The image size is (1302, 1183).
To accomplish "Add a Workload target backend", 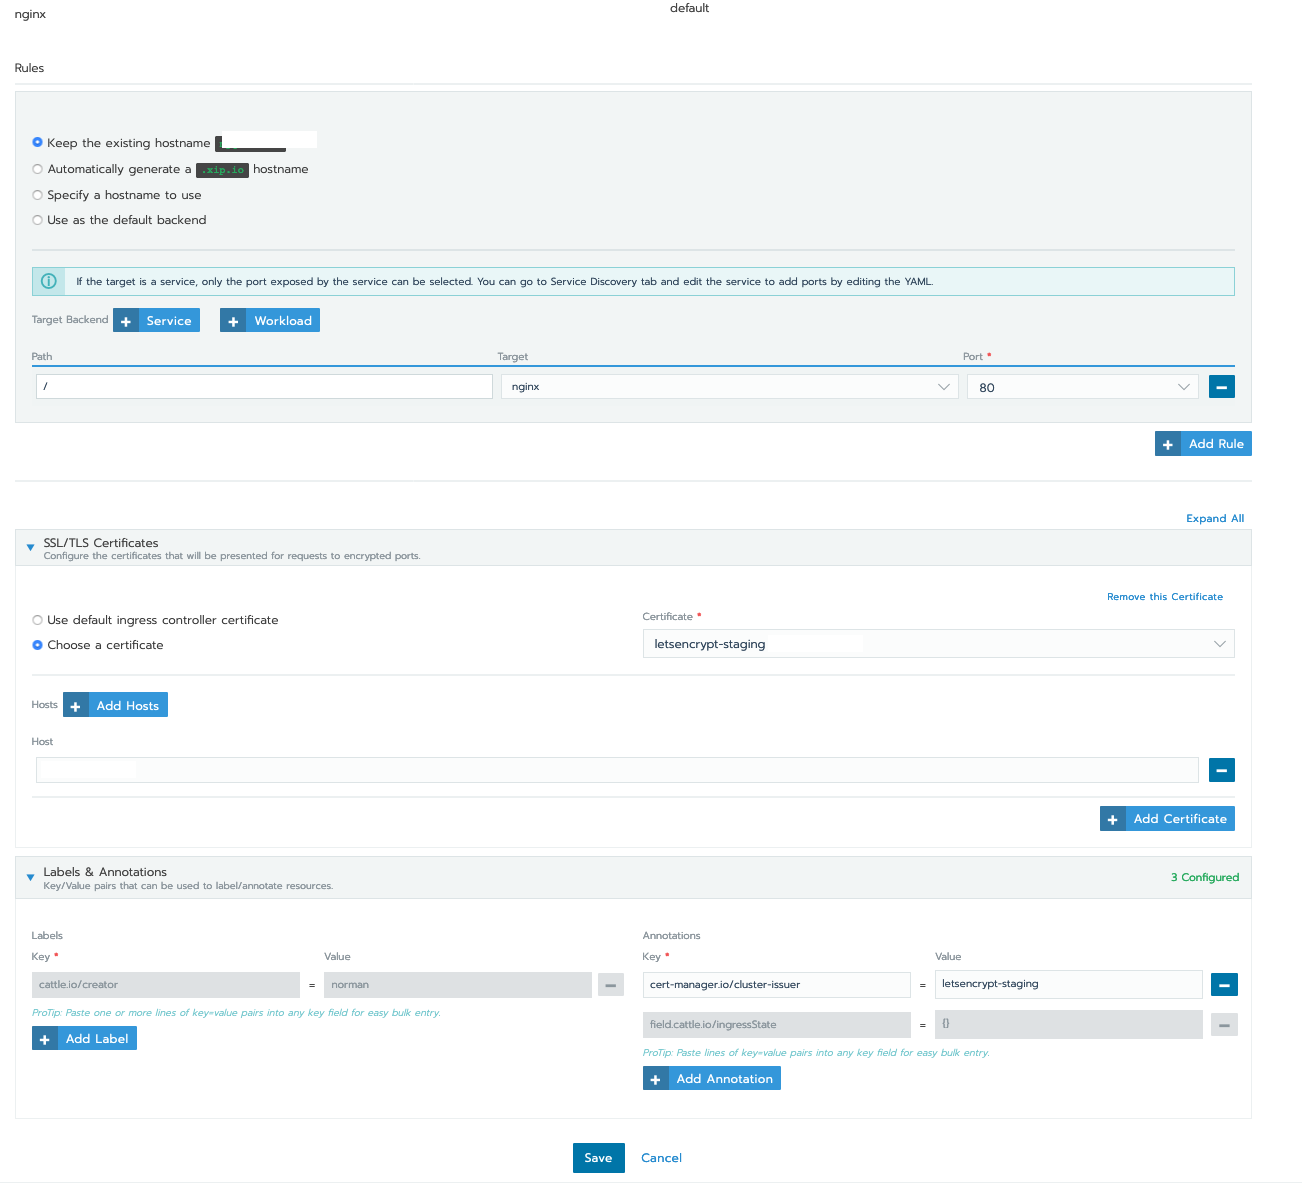I will coord(270,321).
